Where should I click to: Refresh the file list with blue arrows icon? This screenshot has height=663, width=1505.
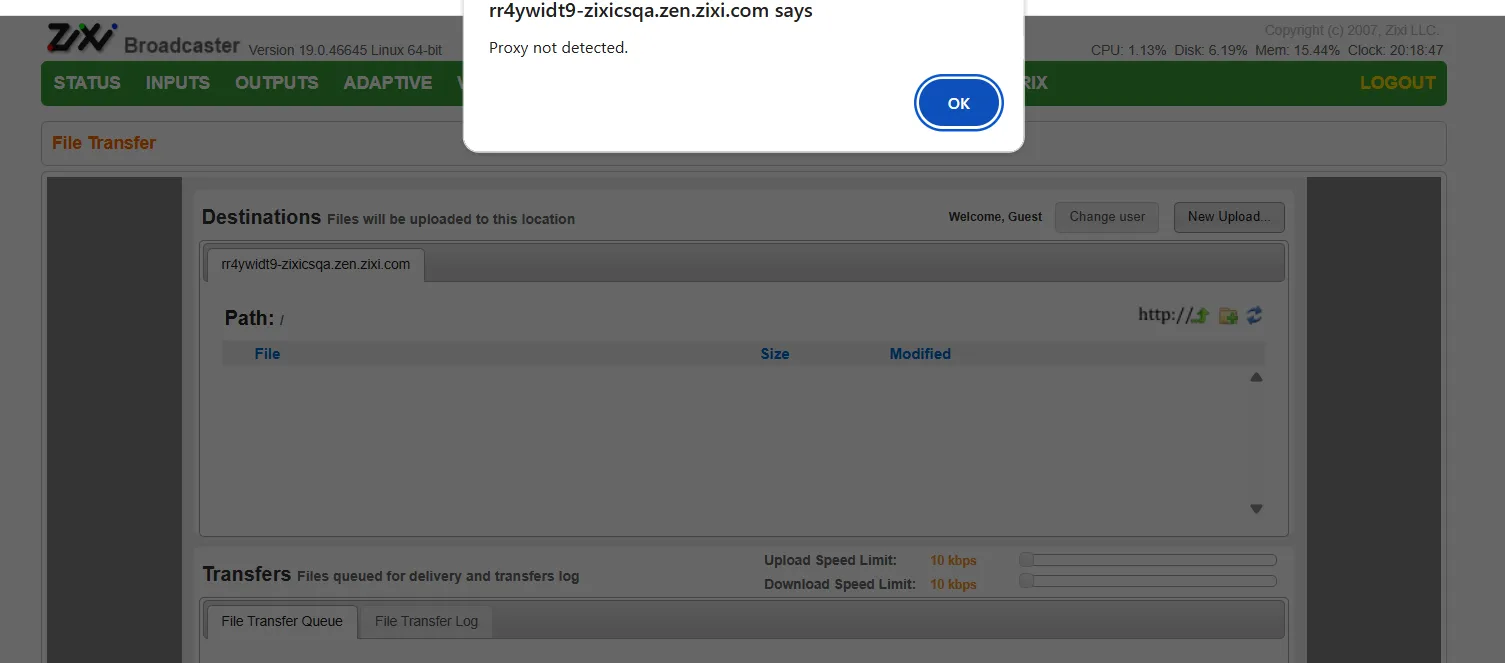[x=1254, y=315]
